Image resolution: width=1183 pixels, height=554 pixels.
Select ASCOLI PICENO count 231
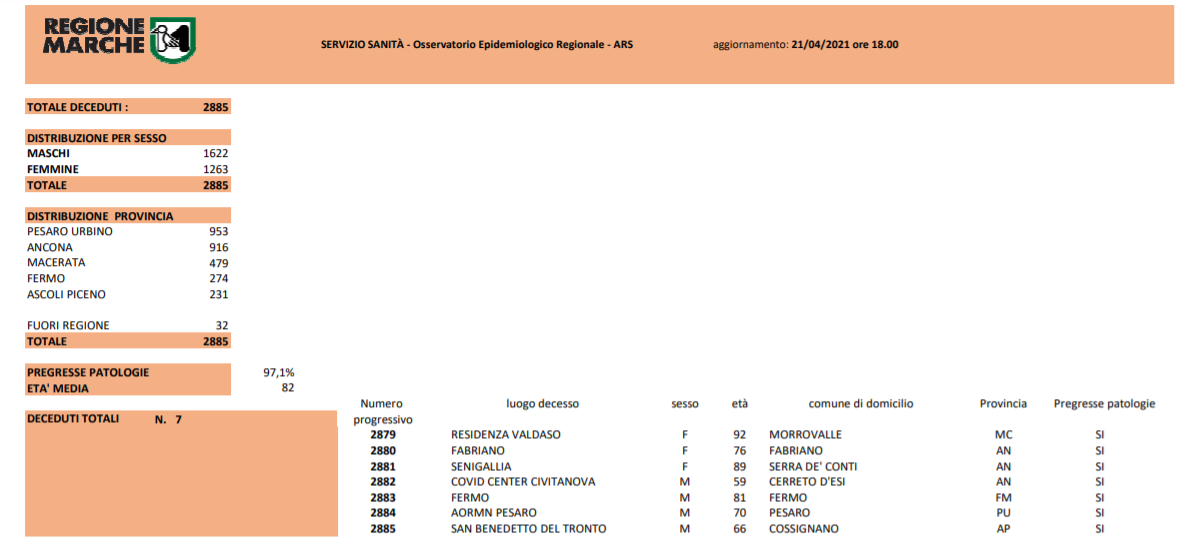[219, 294]
